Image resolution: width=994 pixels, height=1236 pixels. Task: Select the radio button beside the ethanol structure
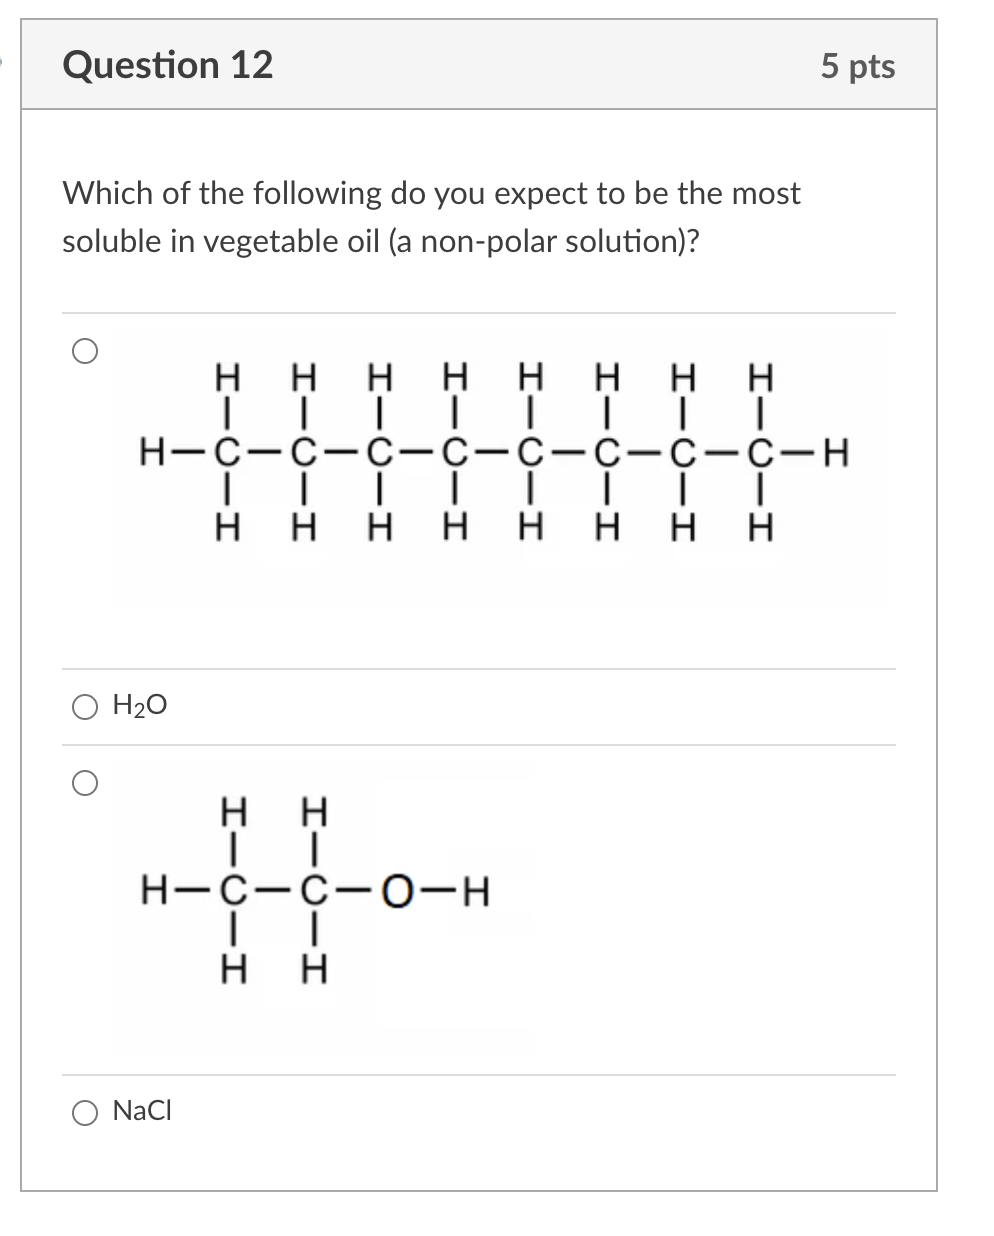click(x=87, y=783)
